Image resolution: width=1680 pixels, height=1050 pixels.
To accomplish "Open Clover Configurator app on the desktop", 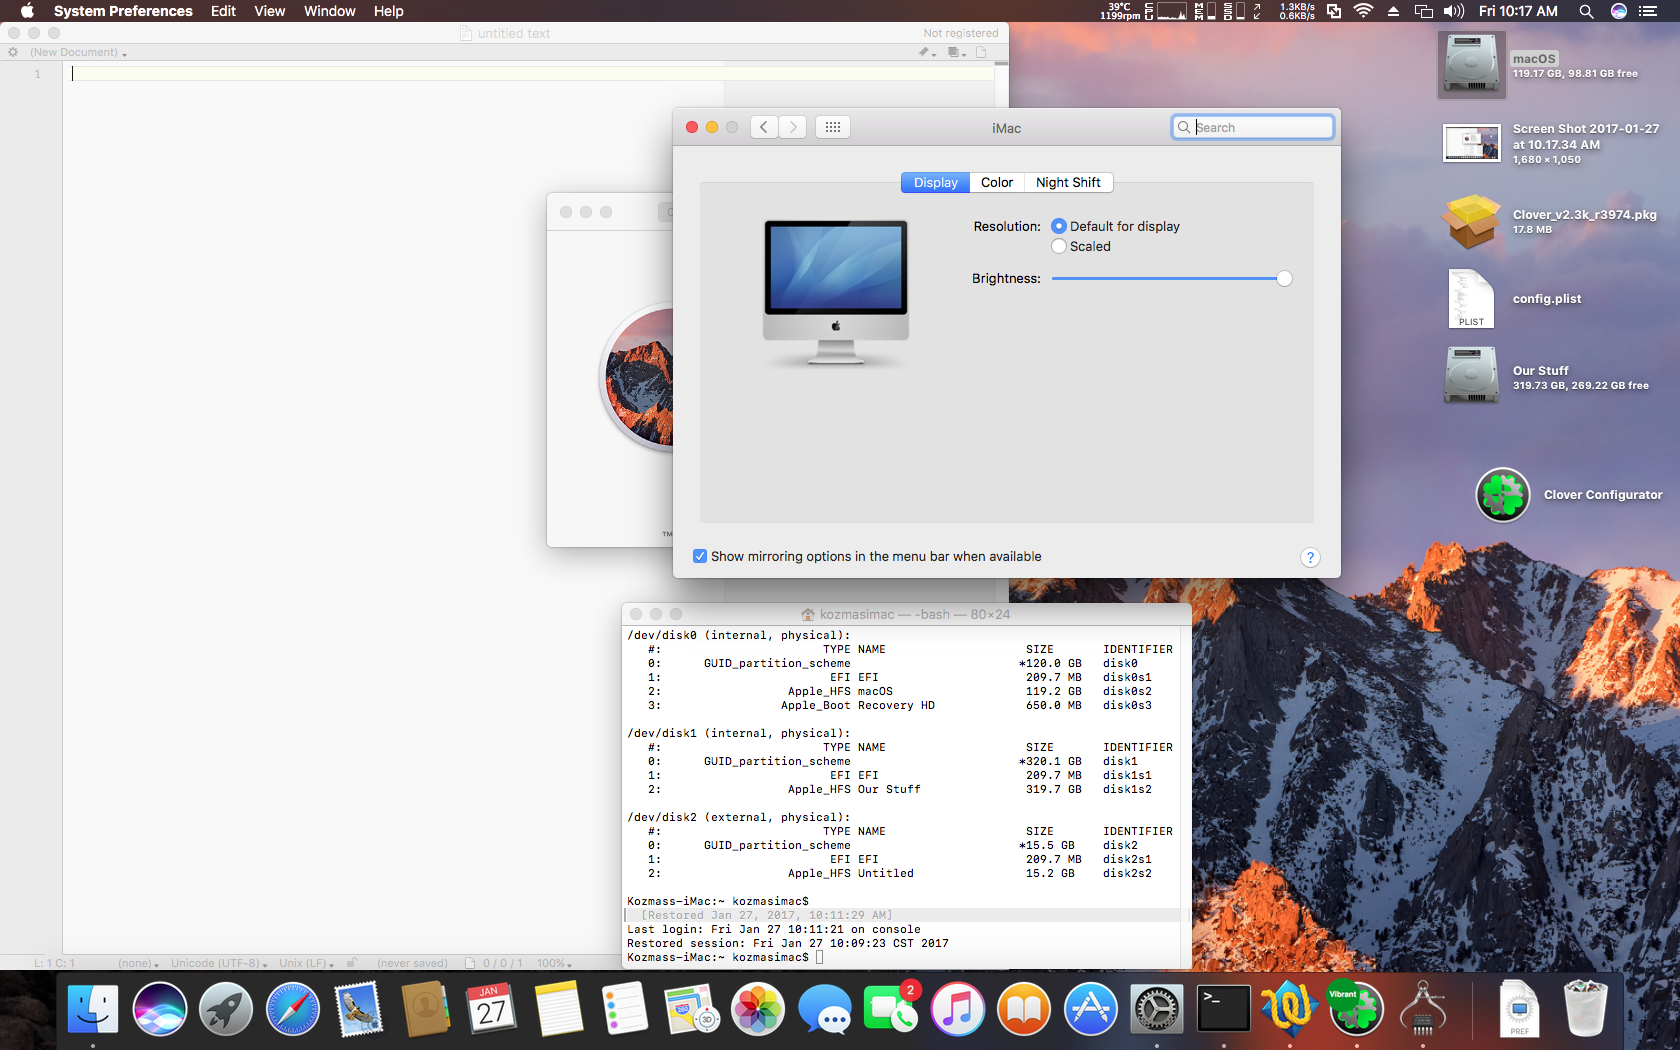I will click(1503, 494).
